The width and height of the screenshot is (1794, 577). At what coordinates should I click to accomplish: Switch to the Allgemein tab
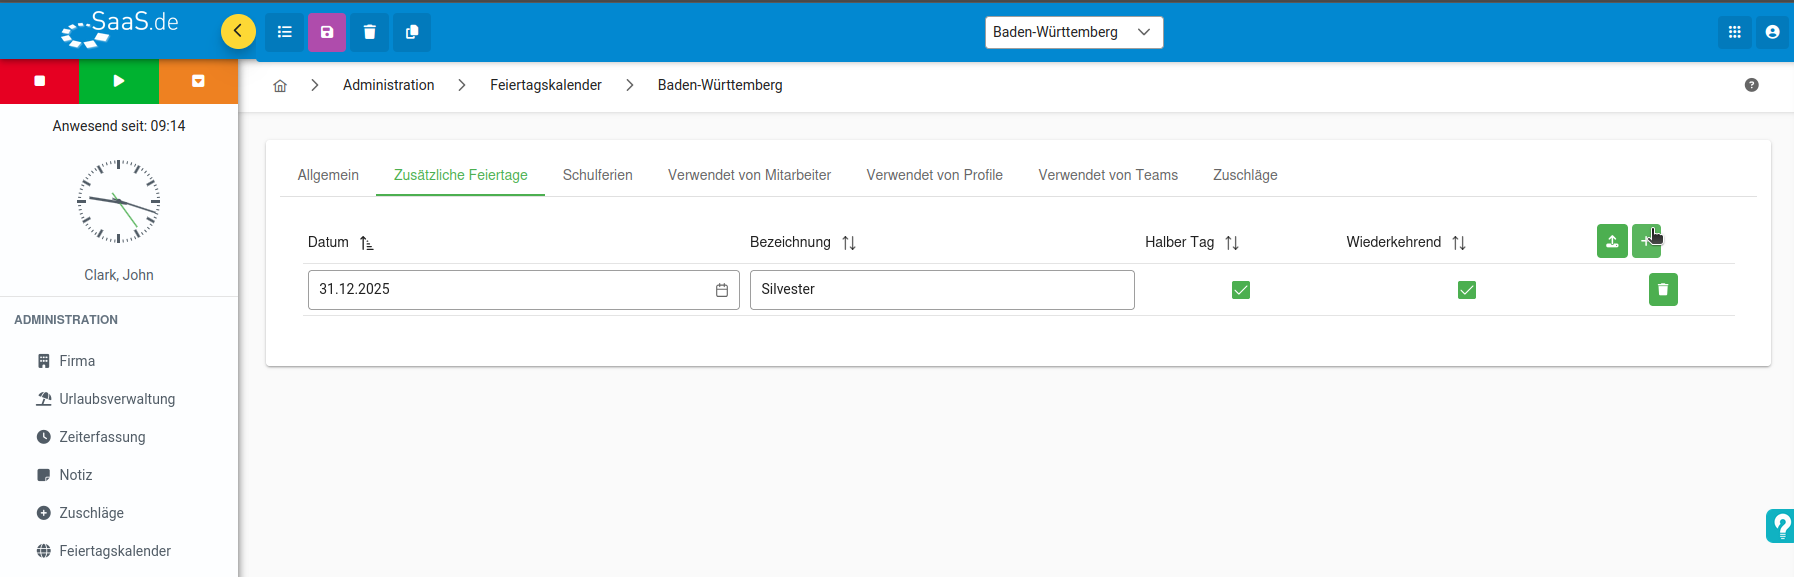click(328, 175)
